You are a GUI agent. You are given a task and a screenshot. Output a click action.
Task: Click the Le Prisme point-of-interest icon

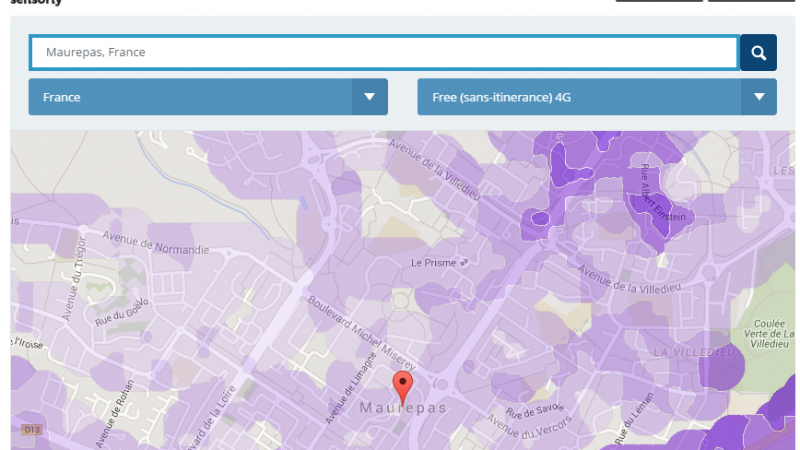(x=463, y=262)
